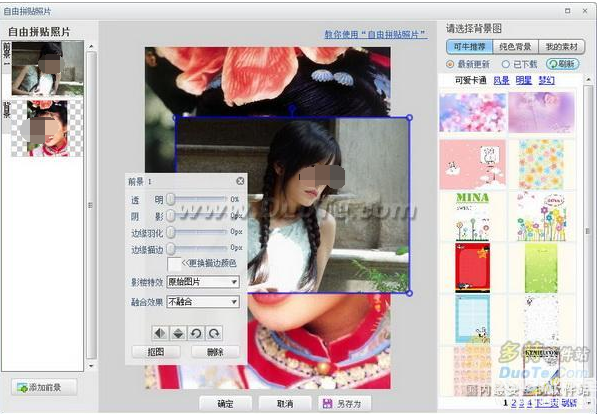599x414 pixels.
Task: Rotate foreground clockwise icon
Action: tap(214, 333)
